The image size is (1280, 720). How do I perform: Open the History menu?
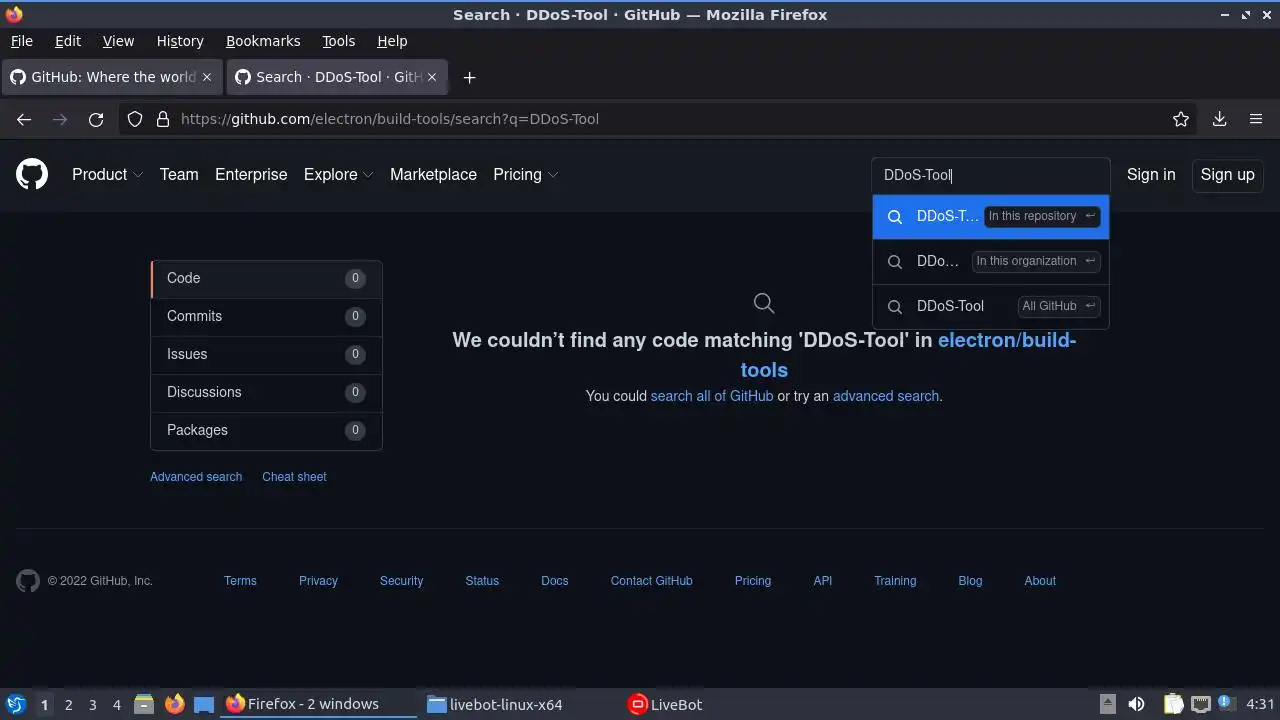(x=180, y=41)
